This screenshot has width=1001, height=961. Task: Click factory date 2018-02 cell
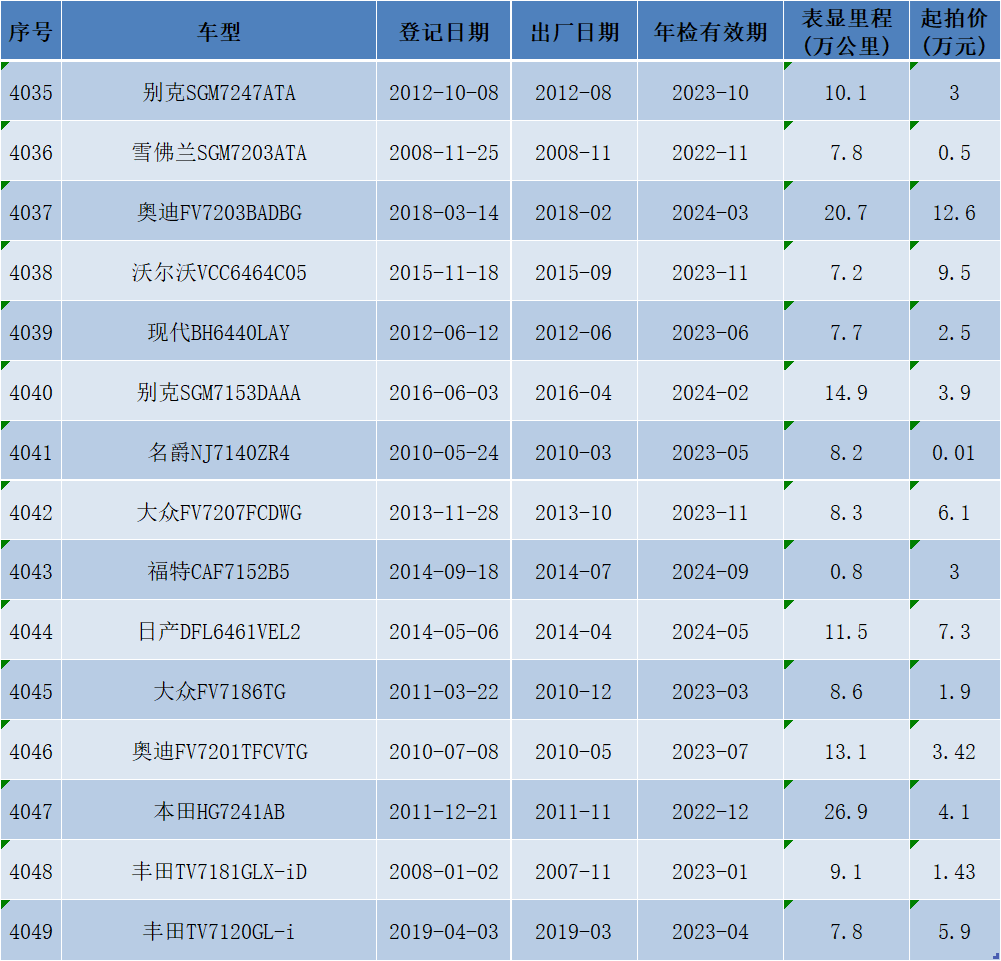(x=574, y=211)
